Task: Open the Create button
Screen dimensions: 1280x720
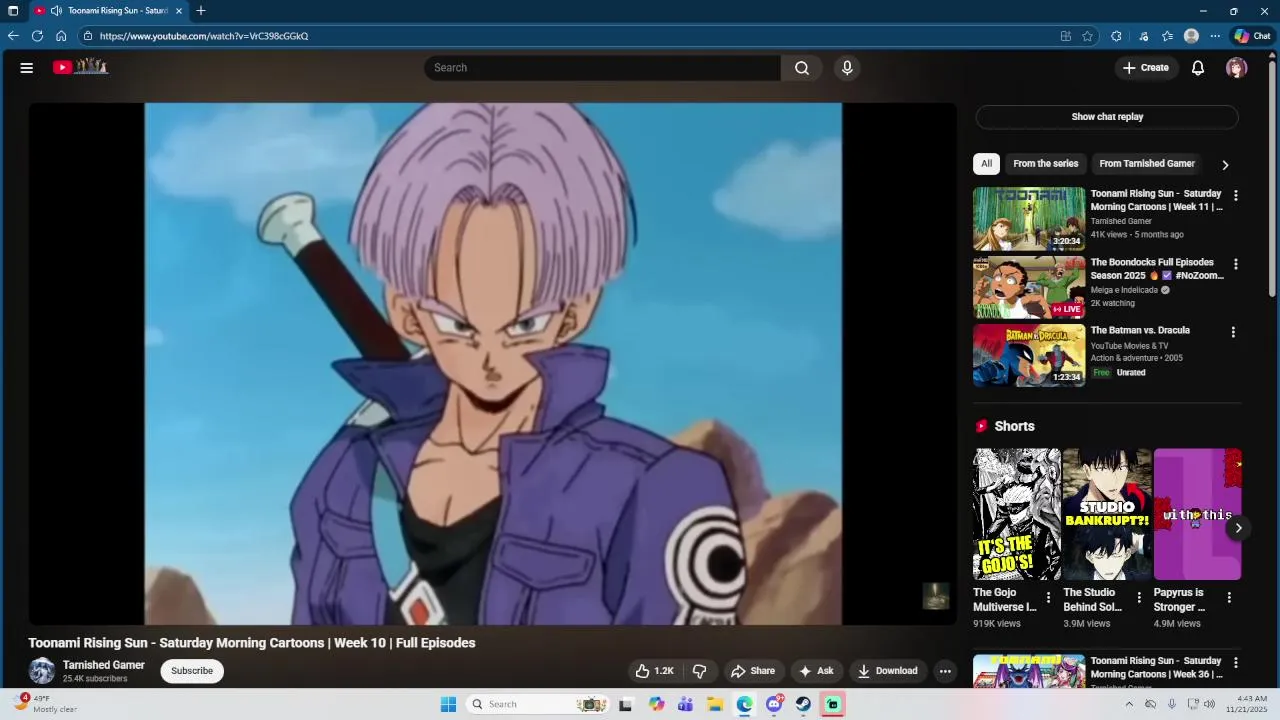Action: (x=1146, y=68)
